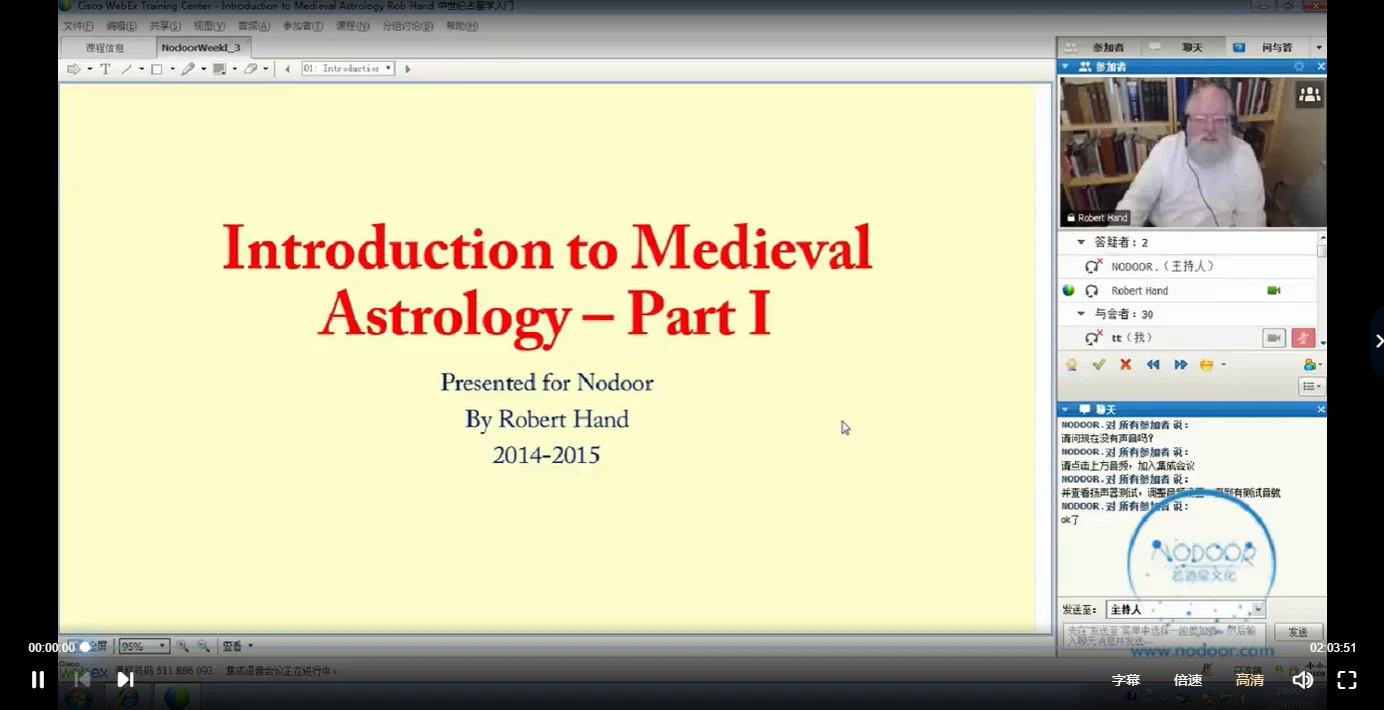The image size is (1384, 710).
Task: Select the Text tool in the annotation toolbar
Action: pyautogui.click(x=105, y=68)
